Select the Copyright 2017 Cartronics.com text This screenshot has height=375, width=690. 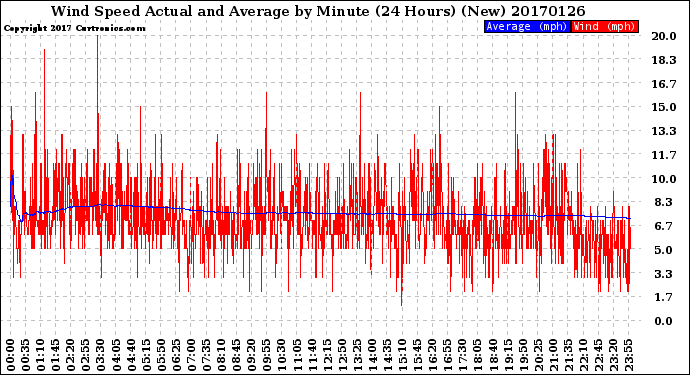(x=74, y=28)
